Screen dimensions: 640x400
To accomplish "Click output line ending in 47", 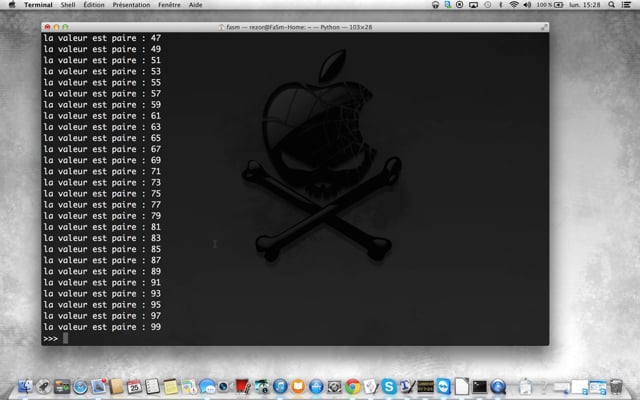I will 102,38.
